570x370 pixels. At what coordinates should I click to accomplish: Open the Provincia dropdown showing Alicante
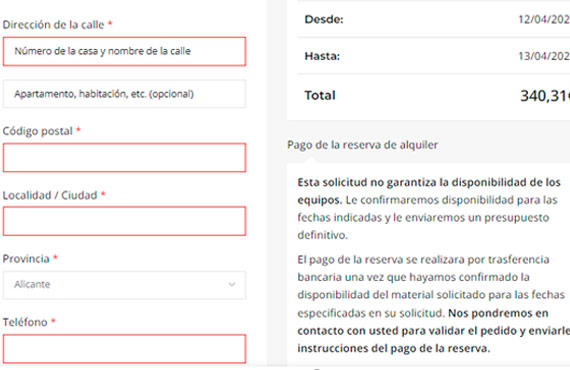(124, 285)
